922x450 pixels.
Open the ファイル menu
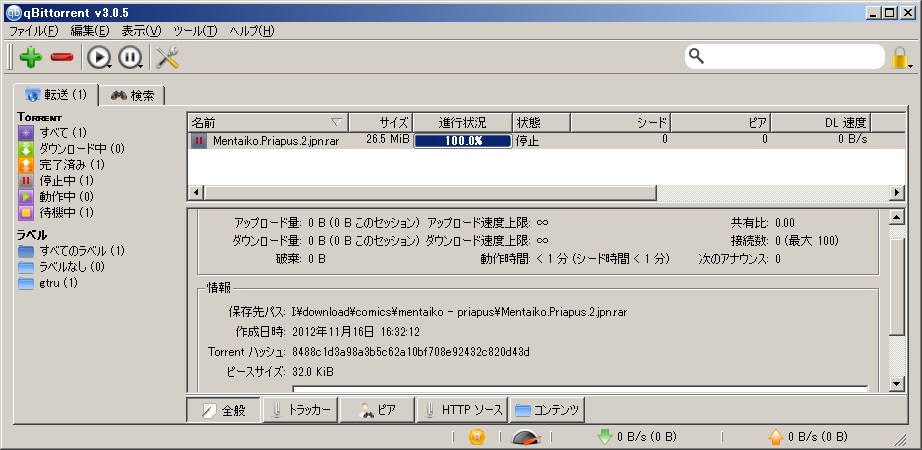(33, 31)
